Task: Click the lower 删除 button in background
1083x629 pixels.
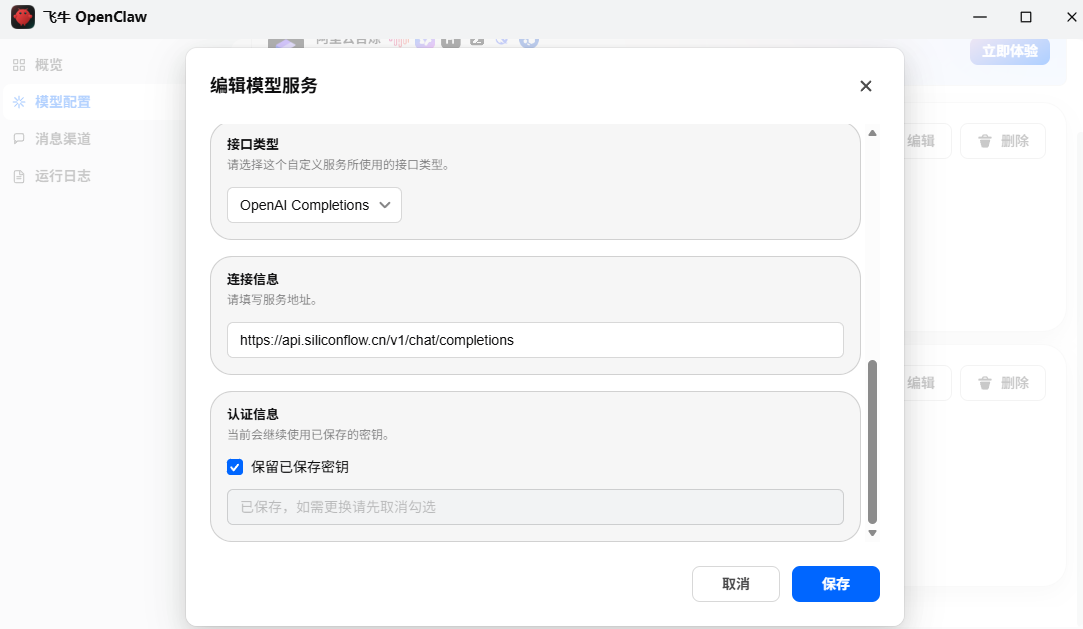Action: (1003, 383)
